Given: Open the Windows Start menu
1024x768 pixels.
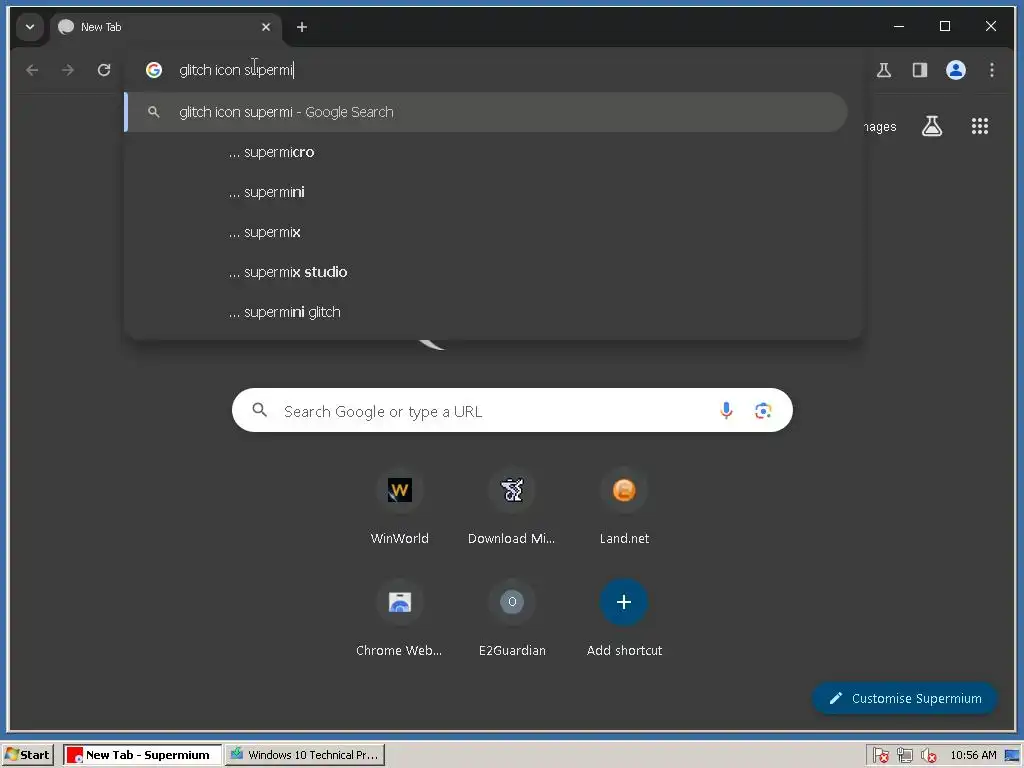Looking at the screenshot, I should (27, 755).
